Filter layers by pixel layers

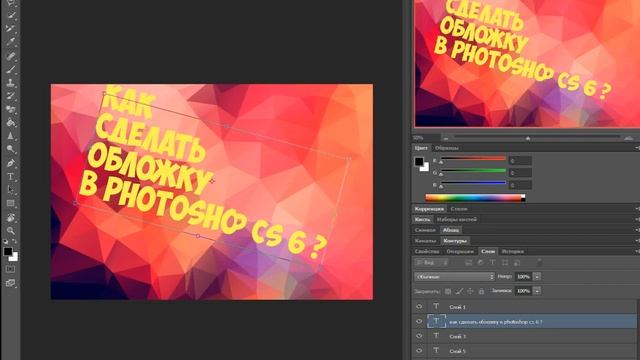pyautogui.click(x=469, y=263)
